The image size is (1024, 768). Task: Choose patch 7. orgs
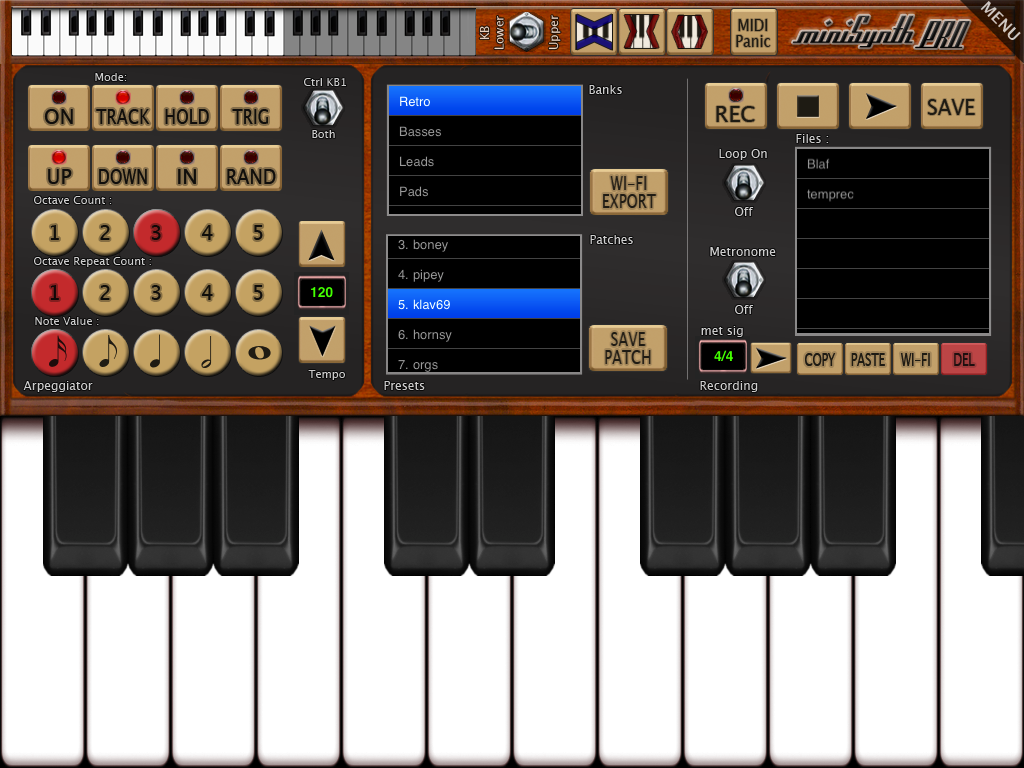484,362
